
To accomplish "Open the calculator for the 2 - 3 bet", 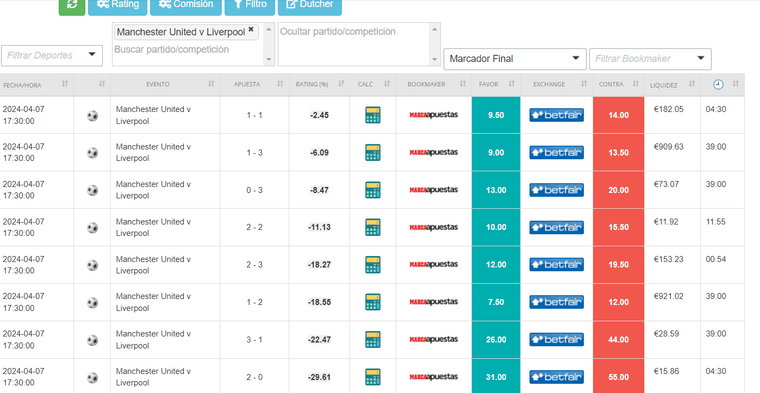I will click(373, 265).
